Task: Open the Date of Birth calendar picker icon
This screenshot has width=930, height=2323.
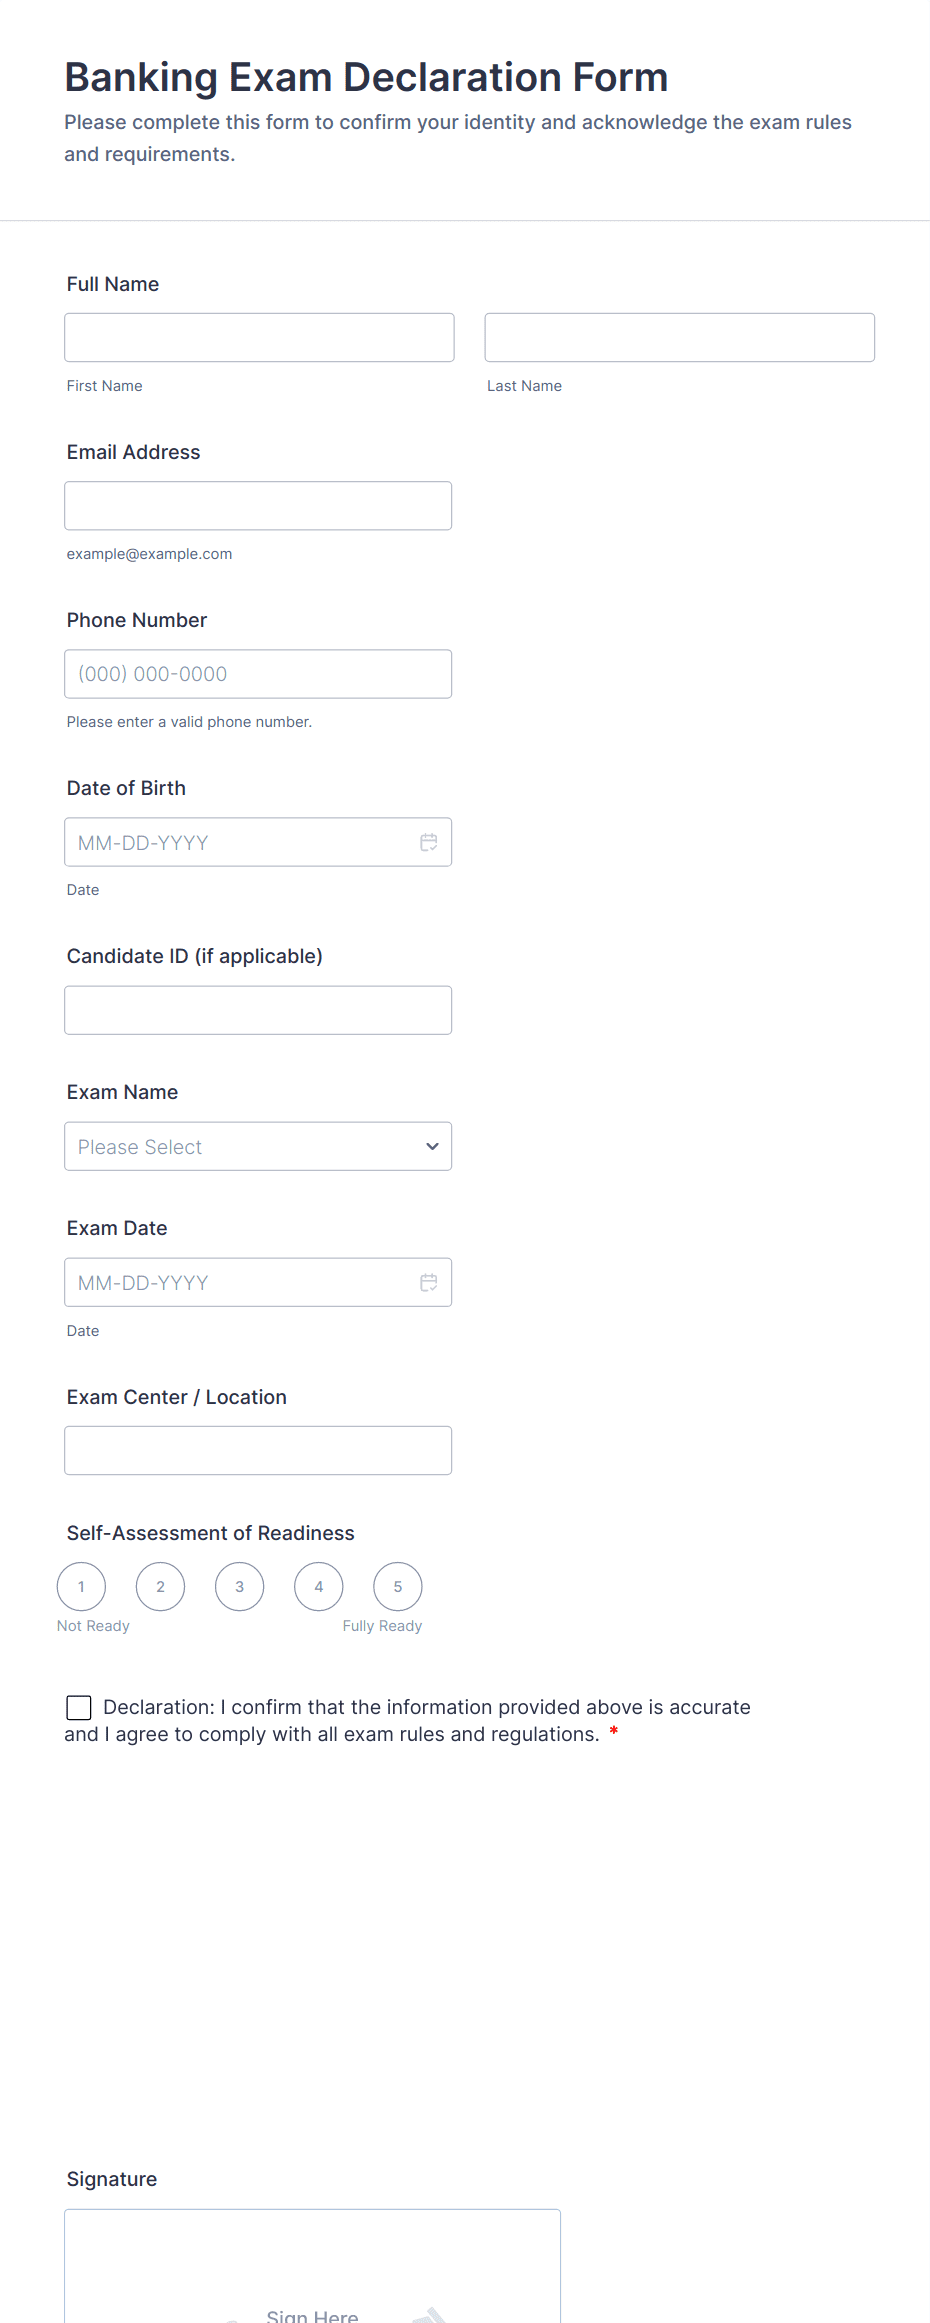Action: [x=429, y=842]
